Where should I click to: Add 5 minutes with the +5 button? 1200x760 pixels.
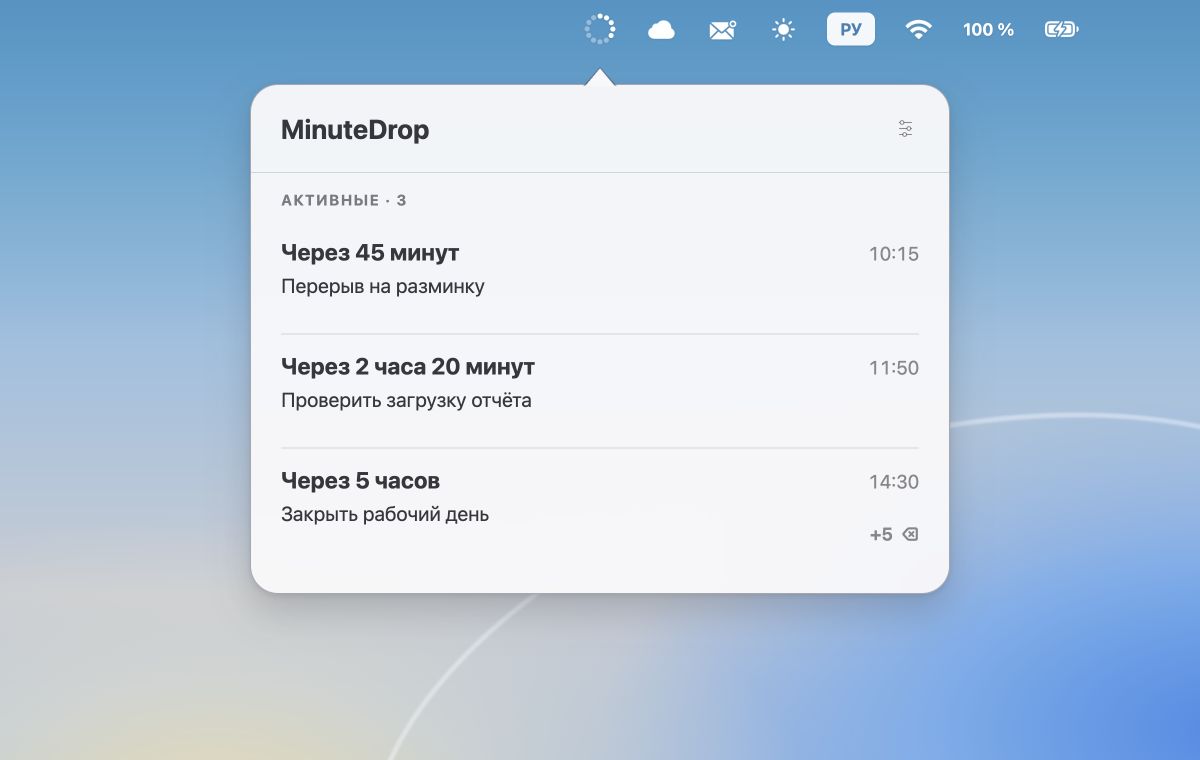(881, 535)
